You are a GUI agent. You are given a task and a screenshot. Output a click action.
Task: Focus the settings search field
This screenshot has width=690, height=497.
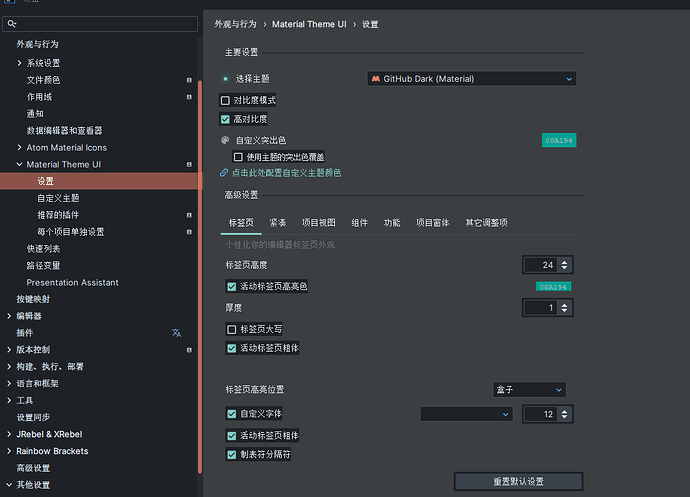[100, 24]
